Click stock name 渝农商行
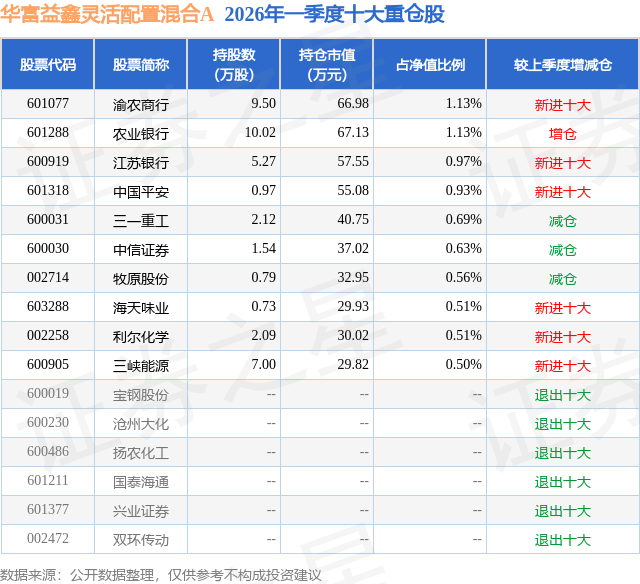Viewport: 640px width, 584px height. [x=141, y=105]
